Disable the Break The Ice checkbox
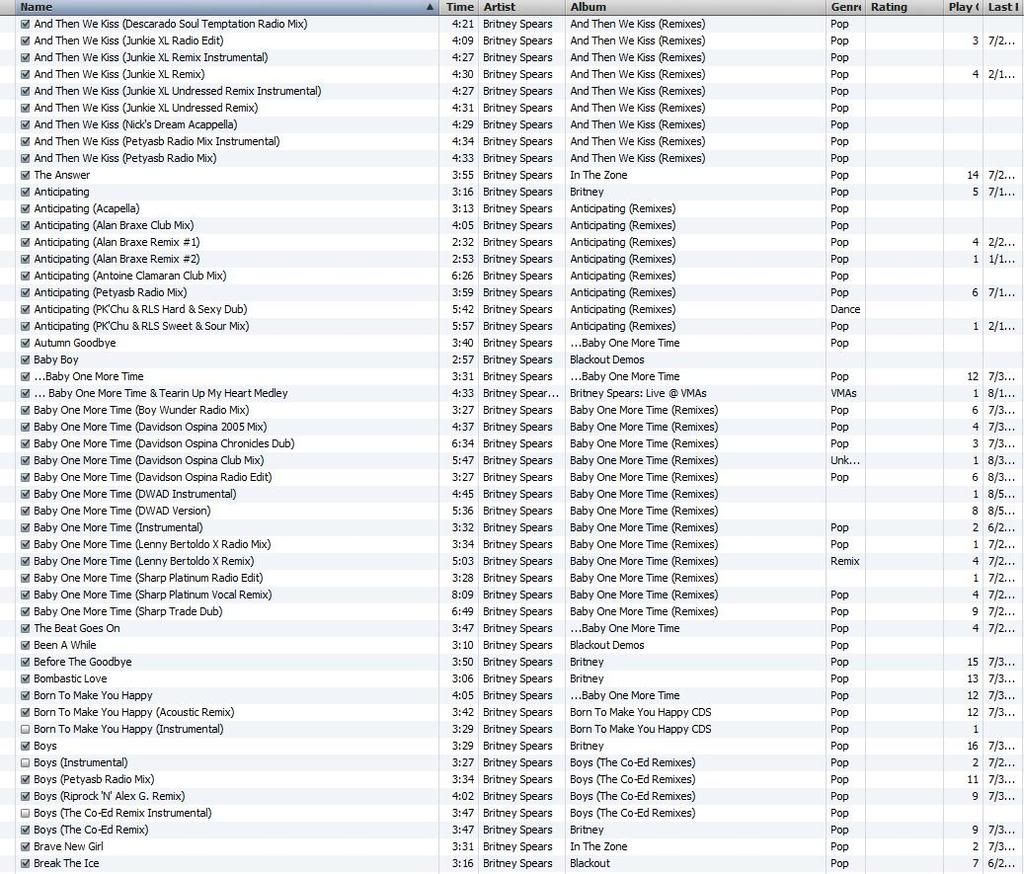 (25, 863)
